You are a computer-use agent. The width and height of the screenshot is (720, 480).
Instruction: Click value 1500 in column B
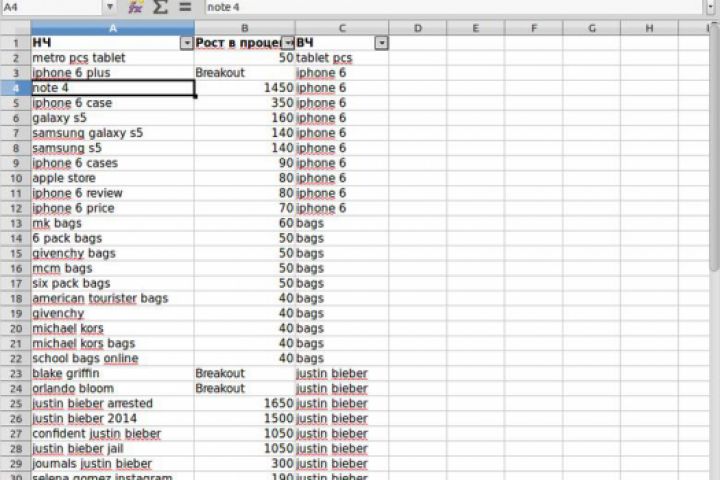(x=245, y=419)
